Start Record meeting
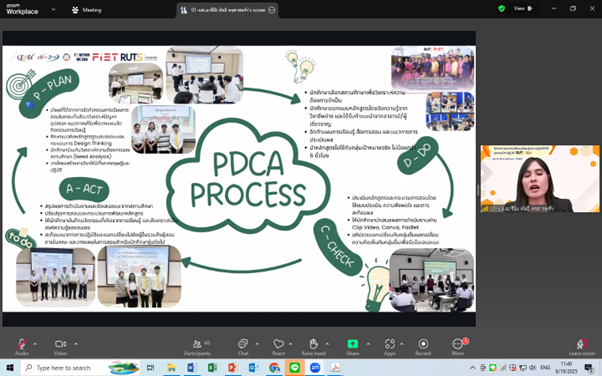This screenshot has width=602, height=376. 423,346
